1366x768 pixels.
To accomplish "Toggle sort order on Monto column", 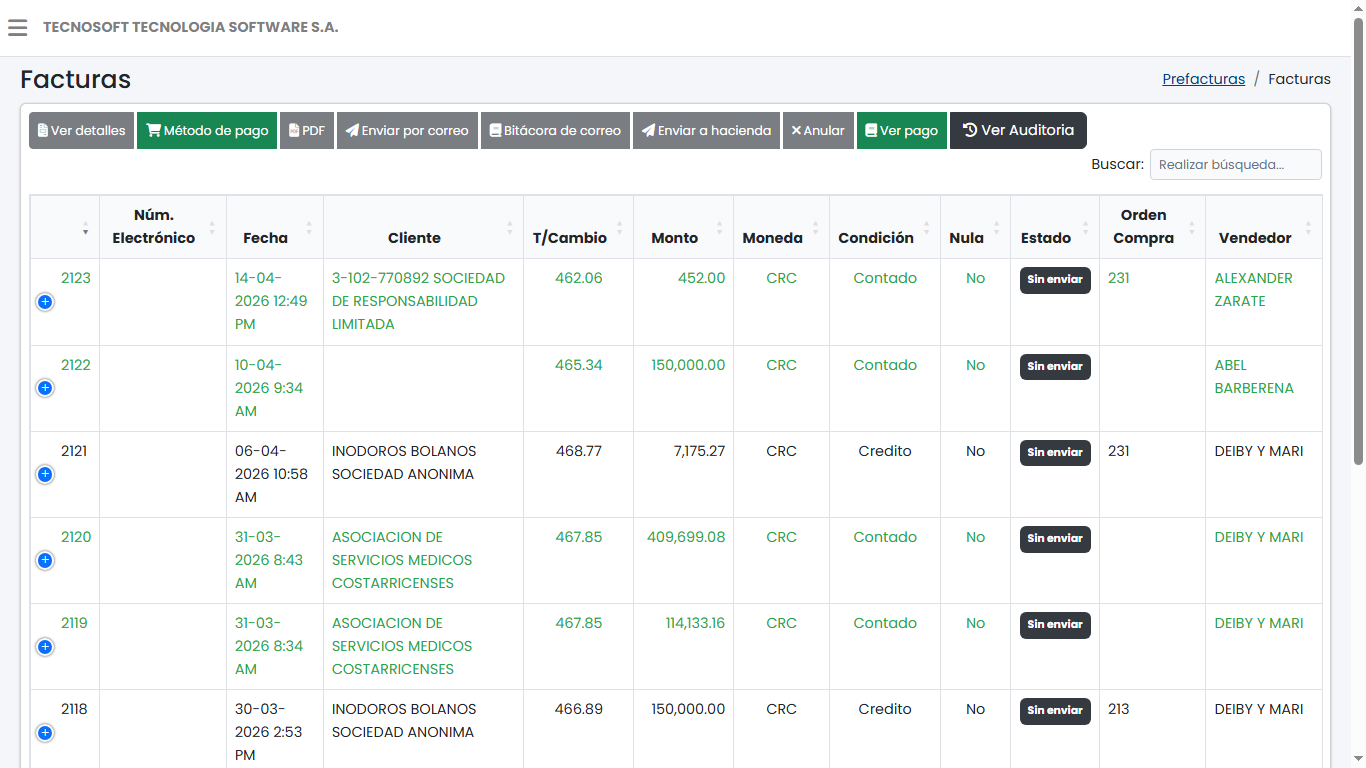I will [674, 238].
